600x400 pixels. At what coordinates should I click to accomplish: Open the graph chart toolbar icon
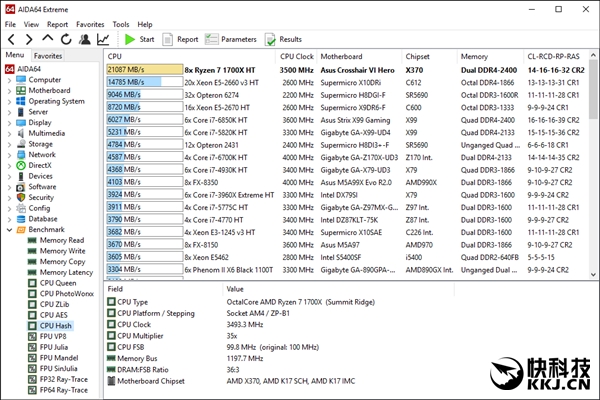[x=103, y=39]
